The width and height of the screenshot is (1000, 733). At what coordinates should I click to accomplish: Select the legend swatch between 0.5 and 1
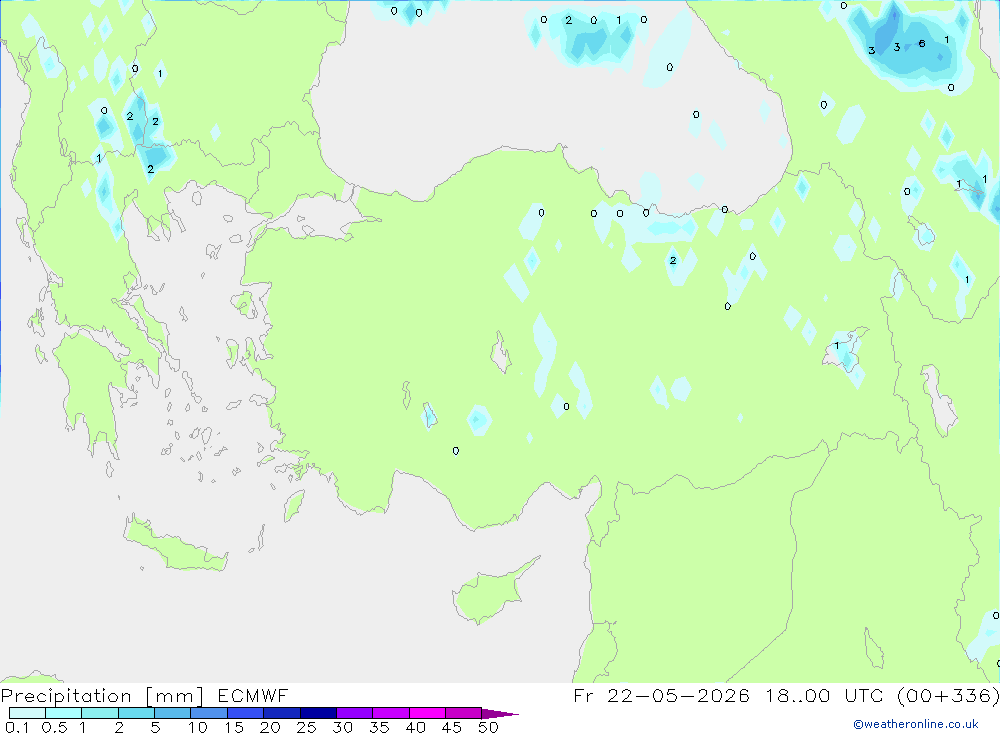64,713
